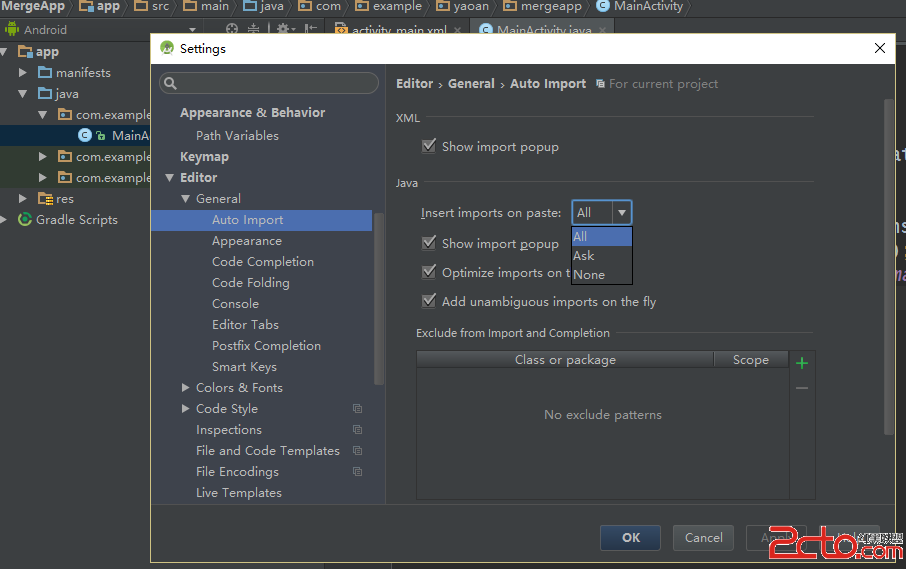The width and height of the screenshot is (906, 569).
Task: Select Editor Tabs settings item
Action: (x=245, y=325)
